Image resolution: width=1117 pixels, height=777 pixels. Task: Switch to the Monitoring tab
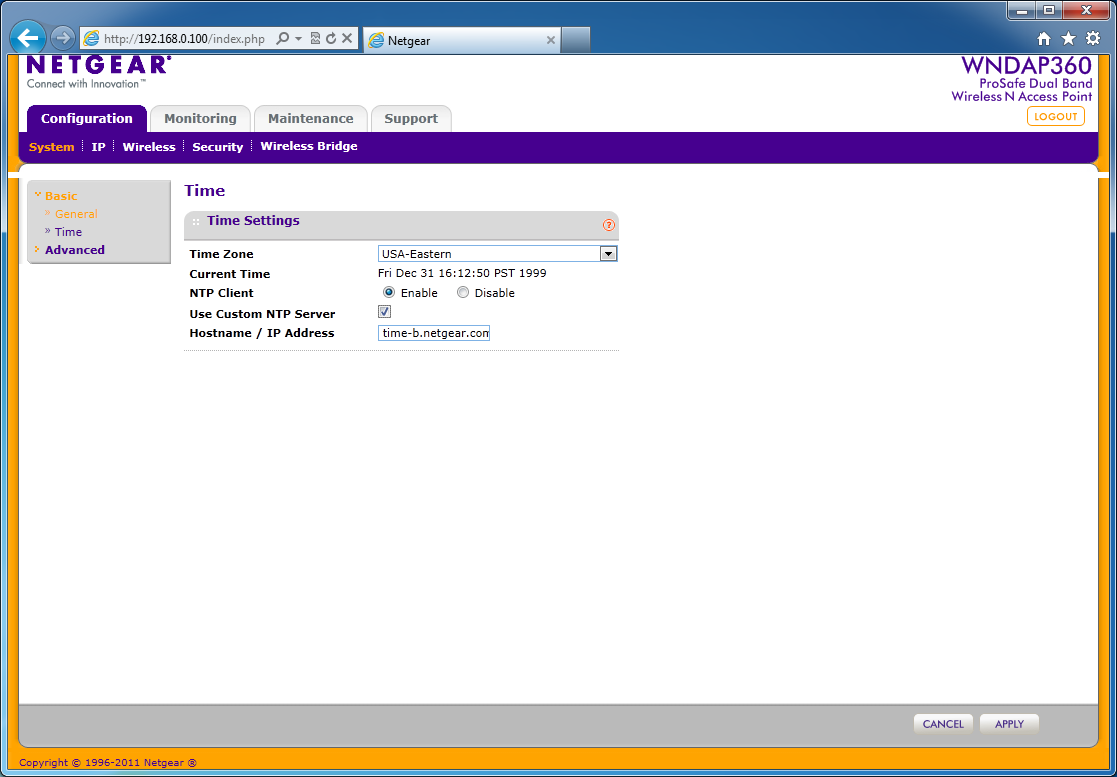pyautogui.click(x=200, y=118)
